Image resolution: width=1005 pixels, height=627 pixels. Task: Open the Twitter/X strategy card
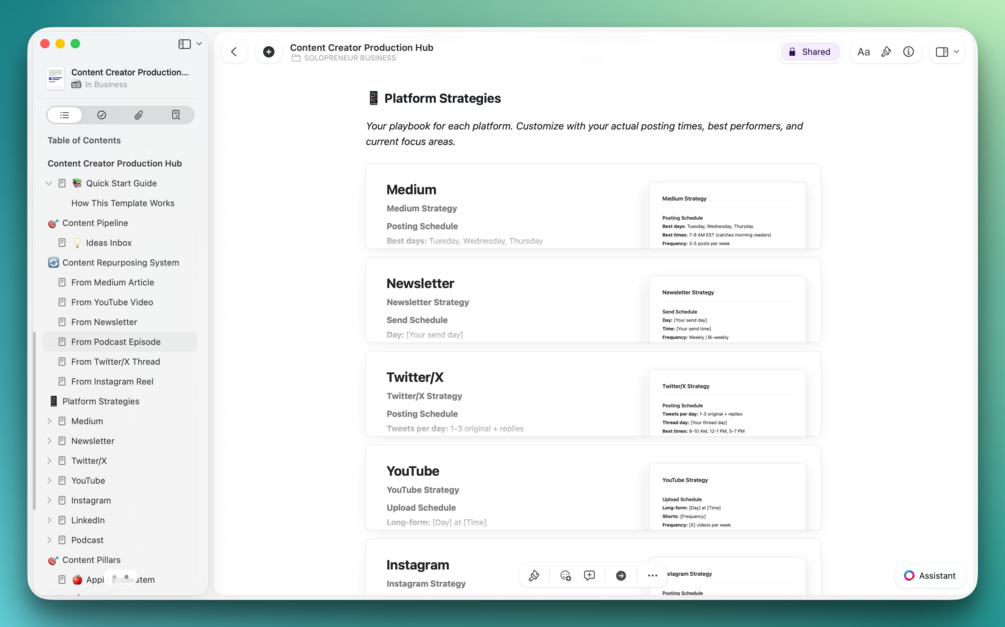click(593, 394)
